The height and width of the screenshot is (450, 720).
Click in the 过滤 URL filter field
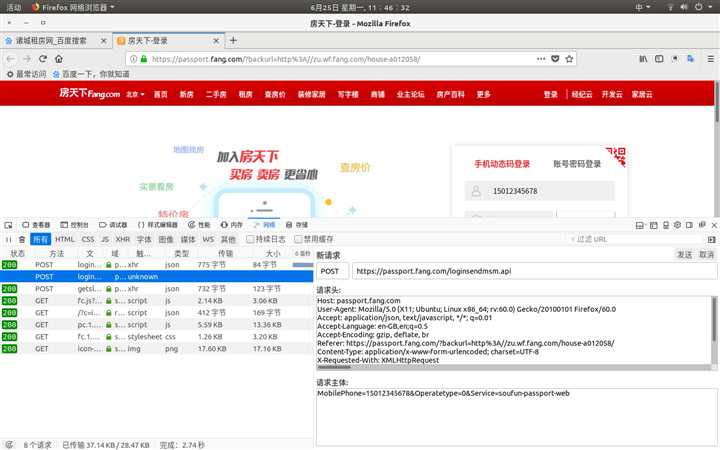[636, 239]
